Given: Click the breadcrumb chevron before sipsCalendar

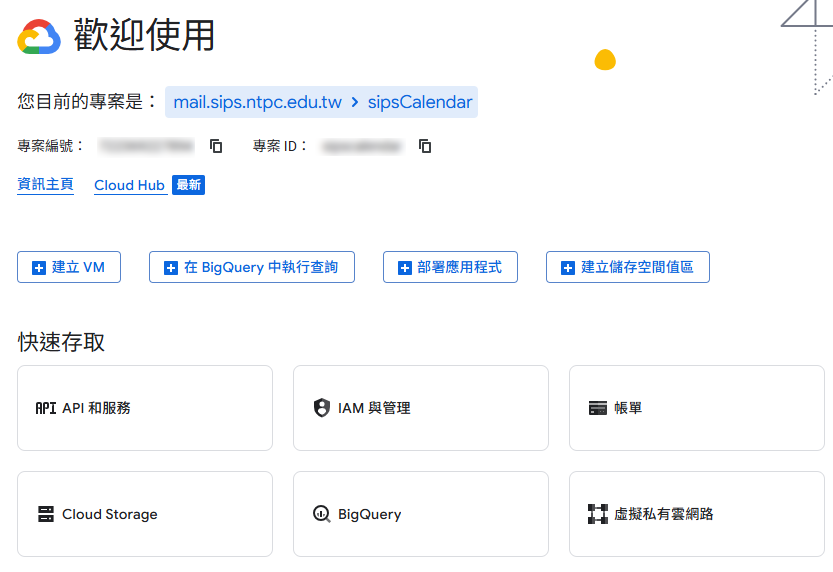Looking at the screenshot, I should click(355, 102).
